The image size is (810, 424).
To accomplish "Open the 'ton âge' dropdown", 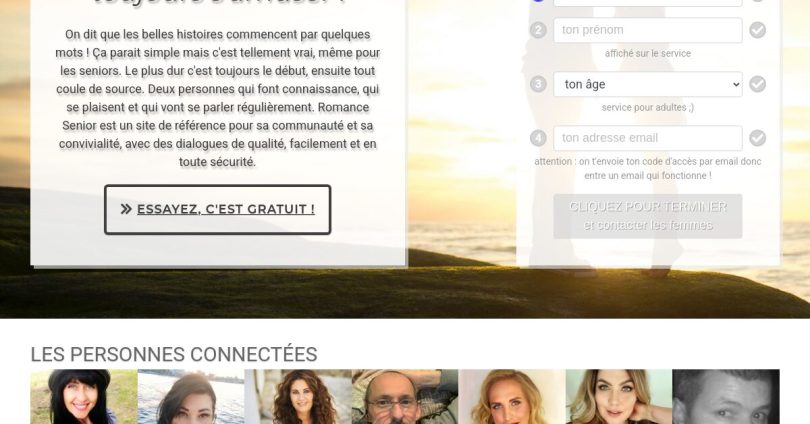I will 648,84.
